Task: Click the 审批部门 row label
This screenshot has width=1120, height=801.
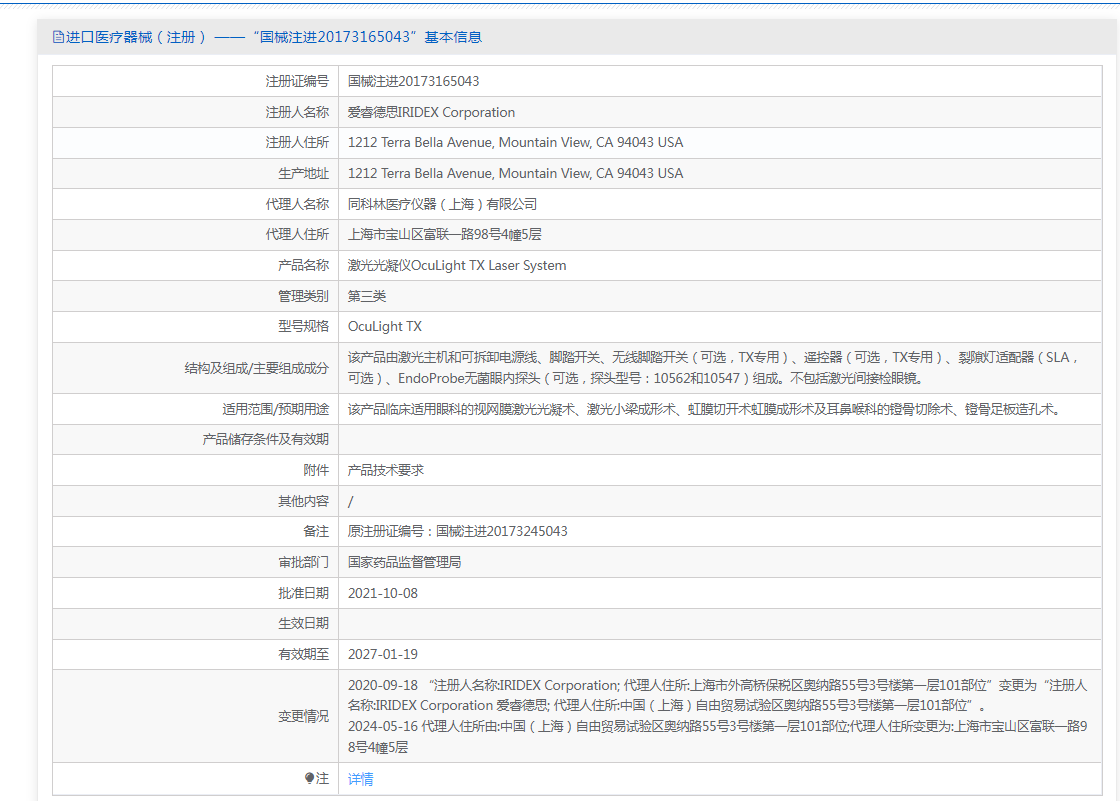Action: pyautogui.click(x=304, y=562)
